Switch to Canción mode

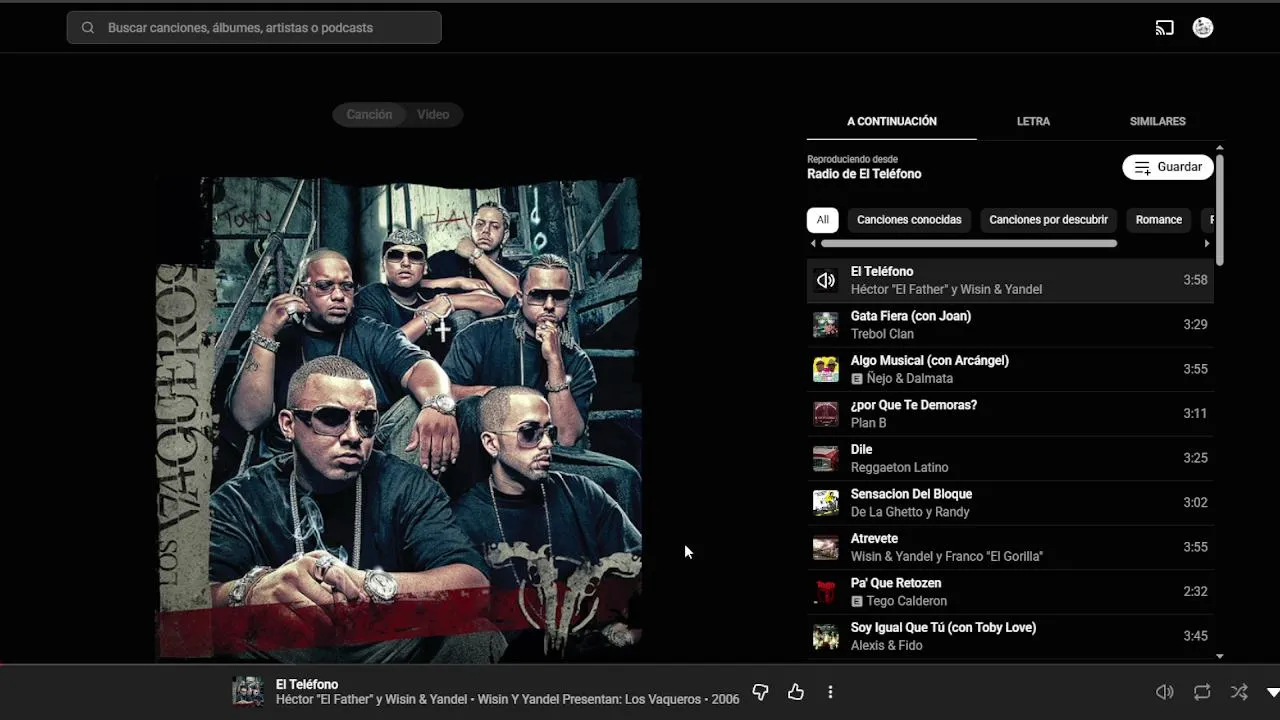[x=369, y=115]
